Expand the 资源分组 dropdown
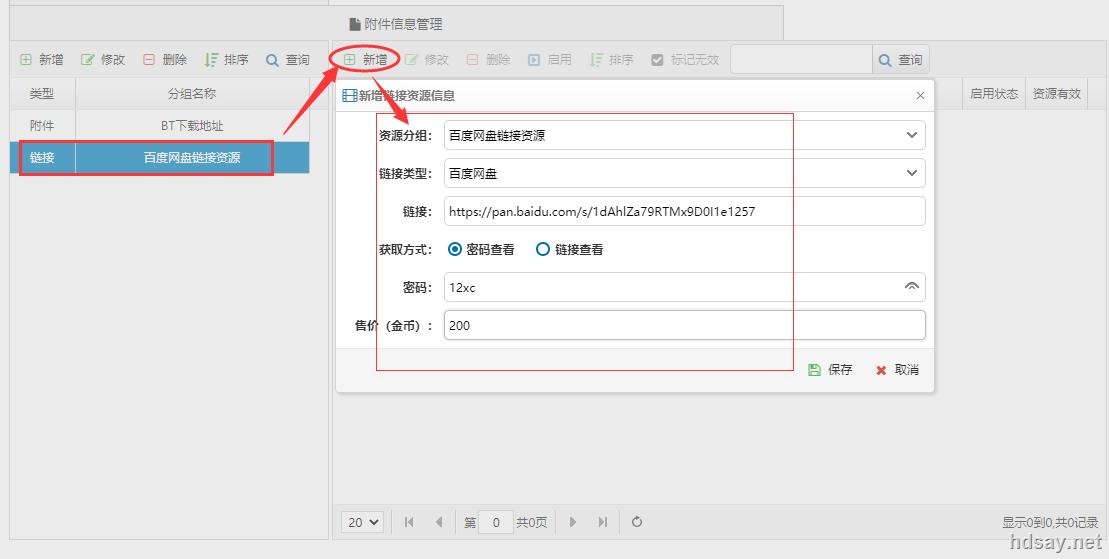Image resolution: width=1109 pixels, height=559 pixels. pos(911,135)
